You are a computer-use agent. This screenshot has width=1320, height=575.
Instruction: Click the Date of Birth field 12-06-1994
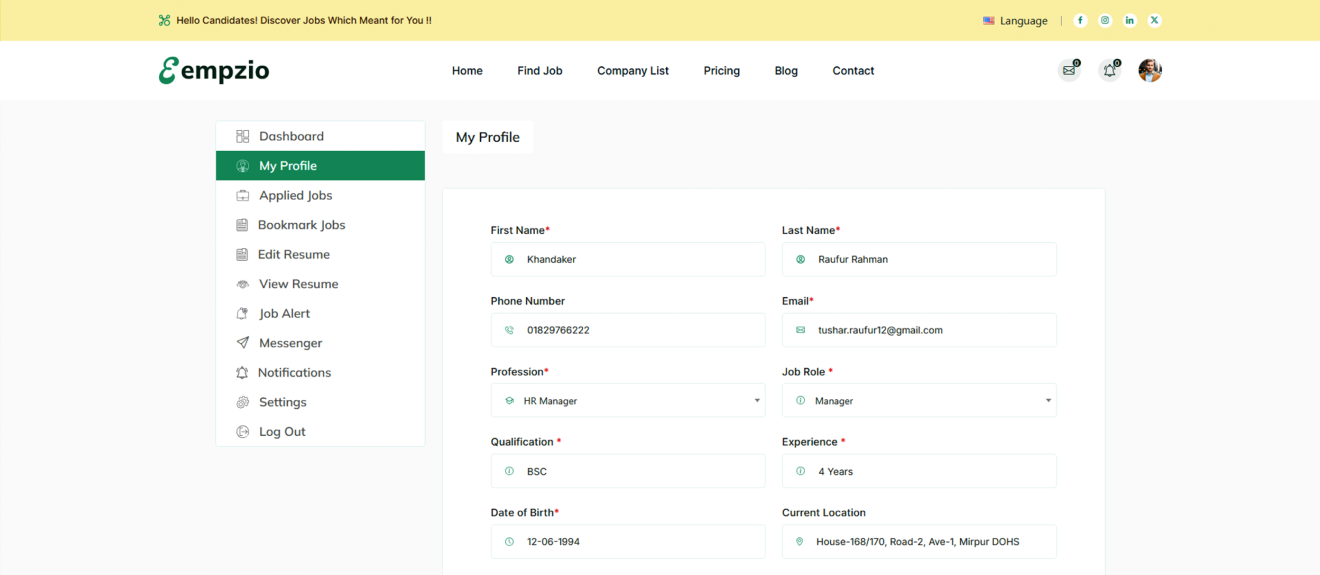[x=628, y=542]
